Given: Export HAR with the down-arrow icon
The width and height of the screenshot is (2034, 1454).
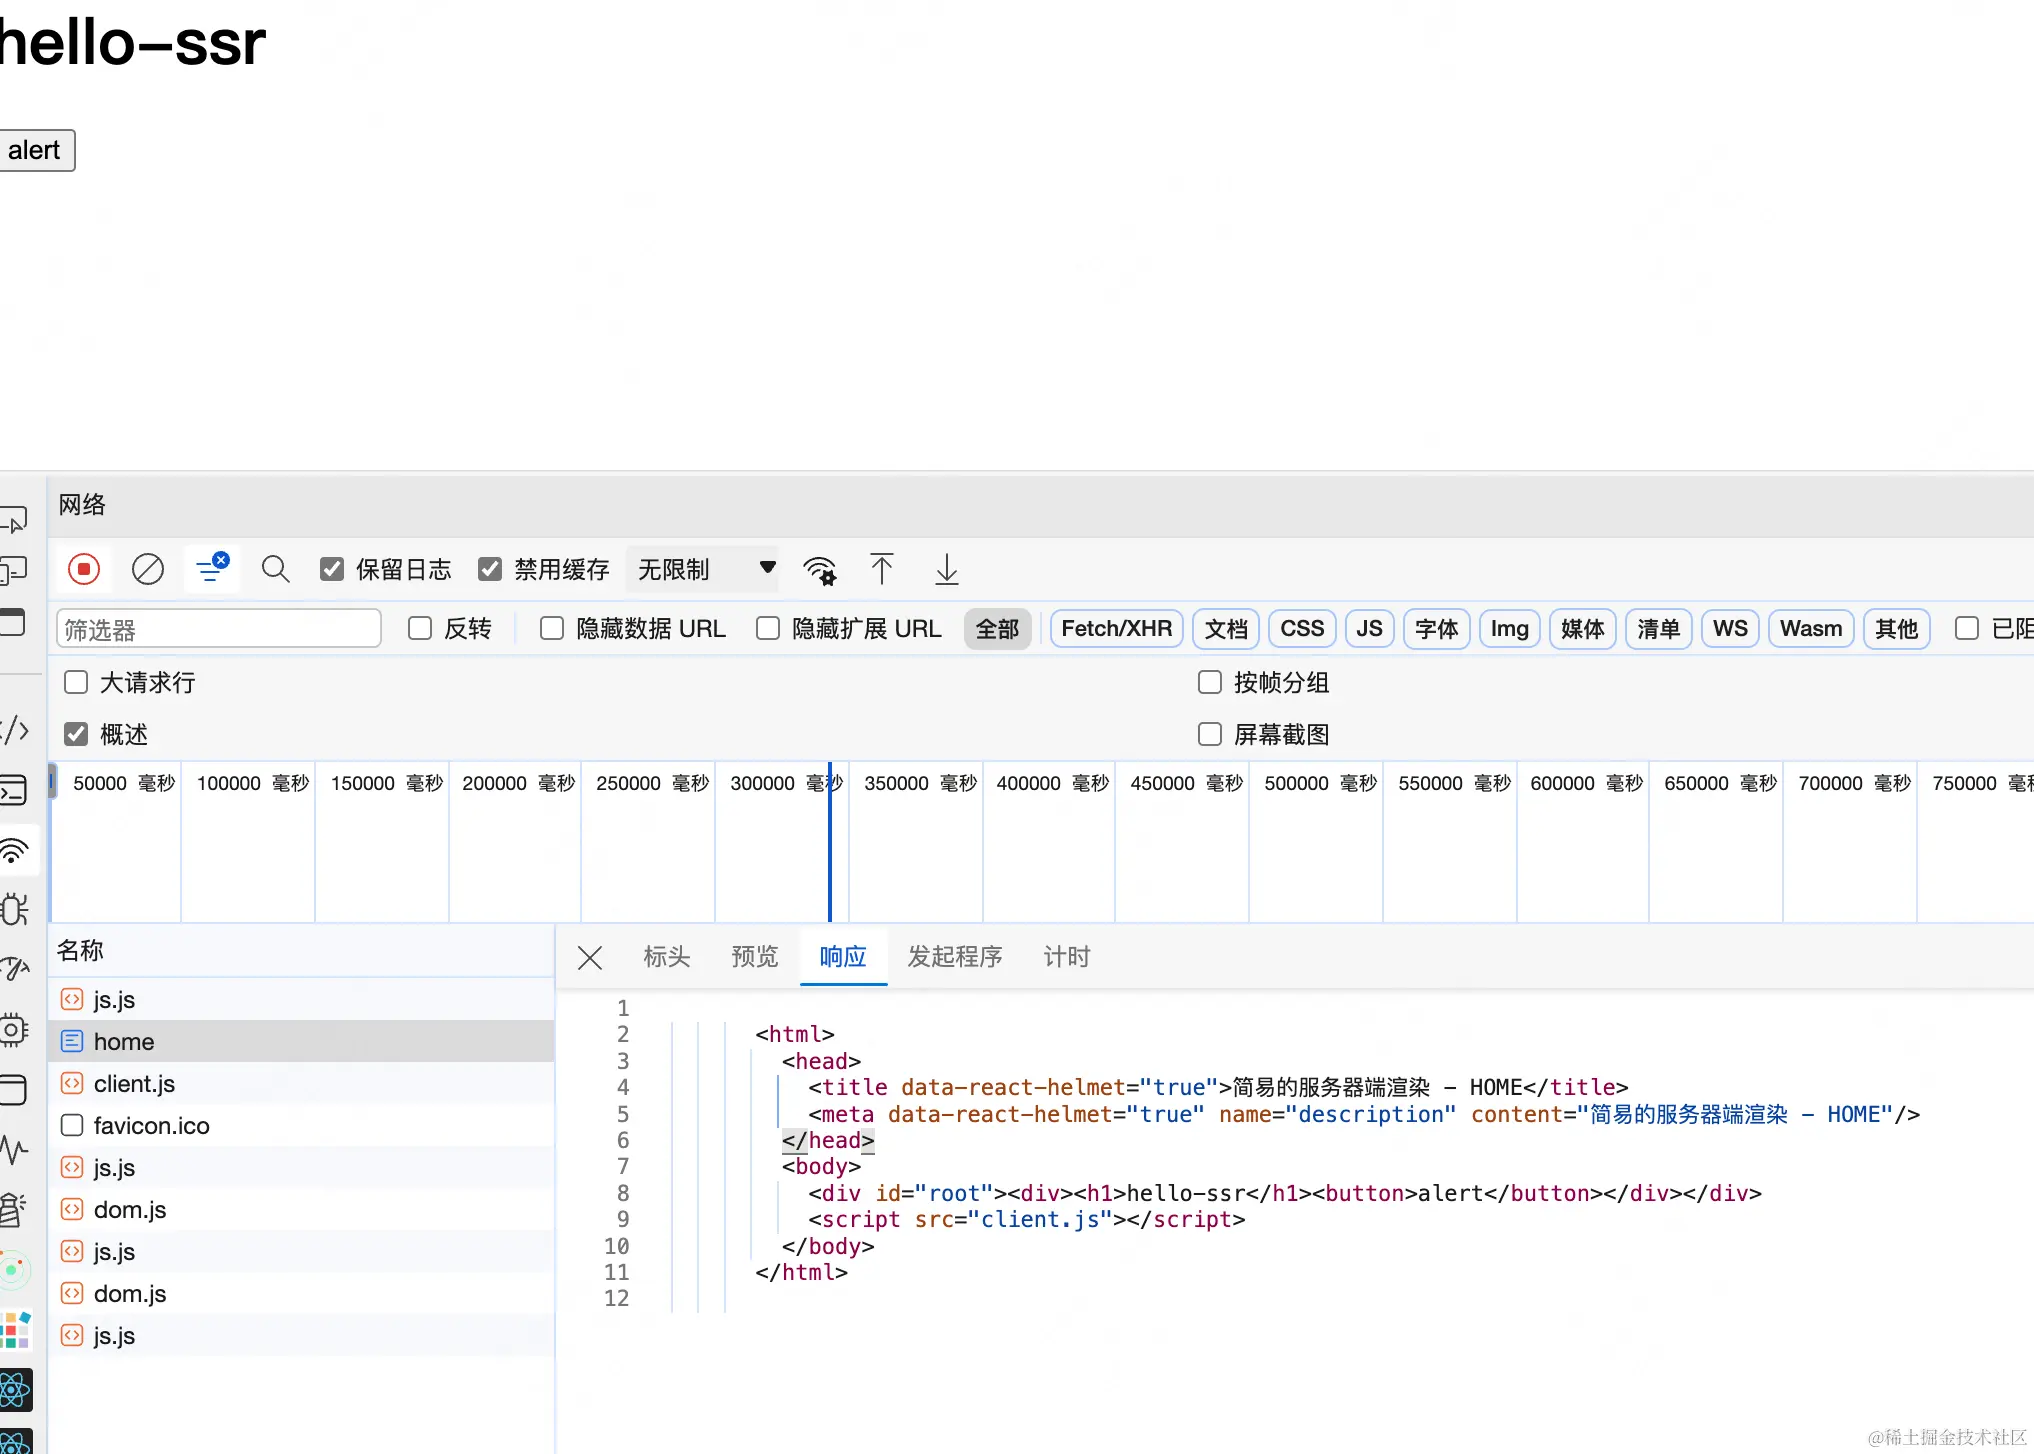Looking at the screenshot, I should point(946,569).
